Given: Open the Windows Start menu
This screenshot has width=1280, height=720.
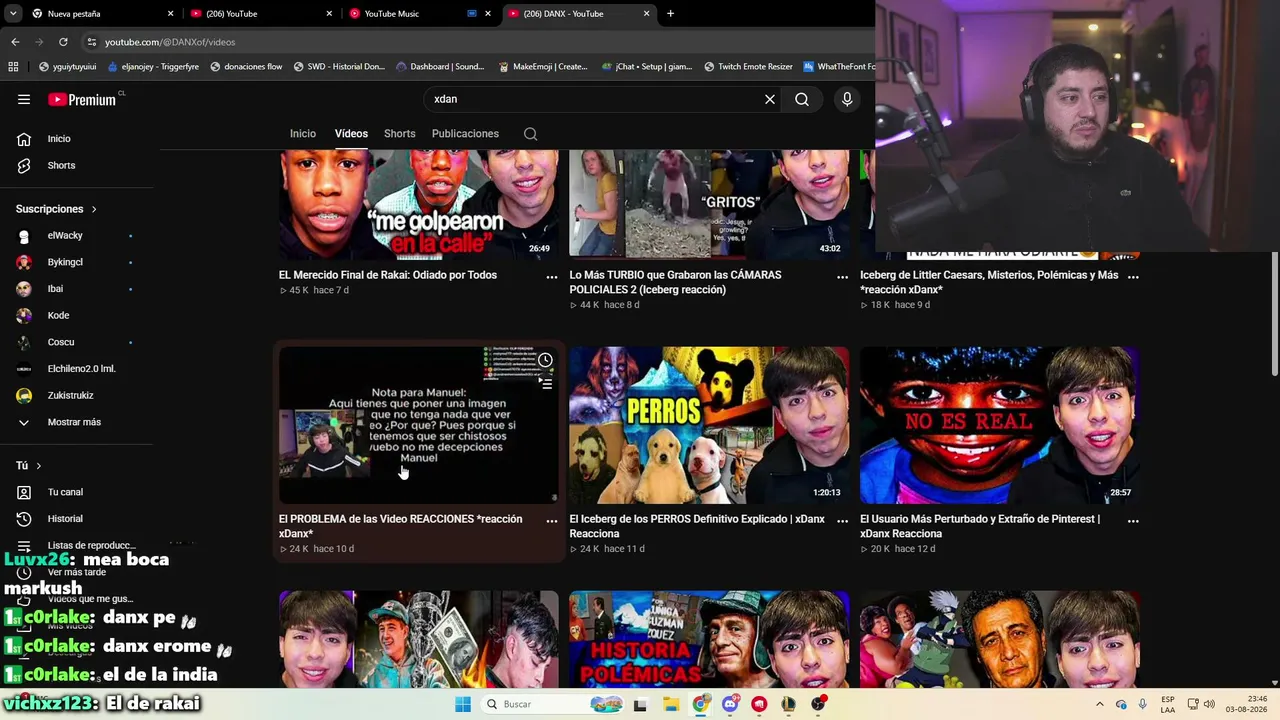Looking at the screenshot, I should [x=463, y=704].
